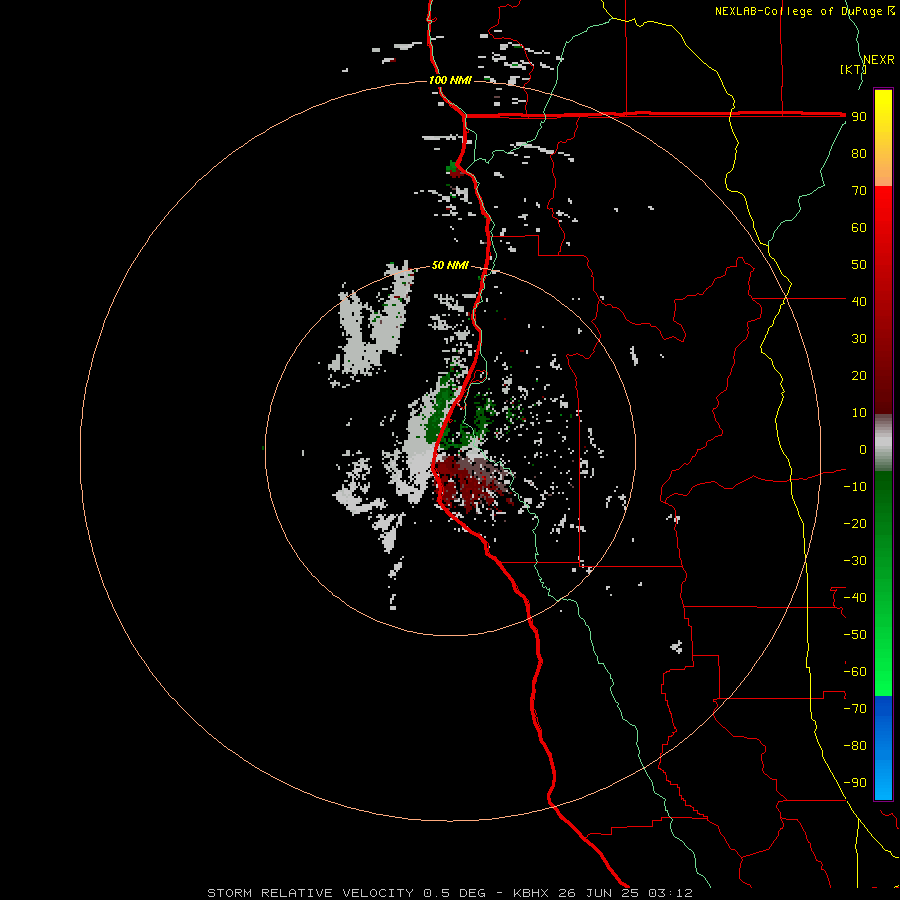Click the -30 value on the velocity scale

point(855,561)
